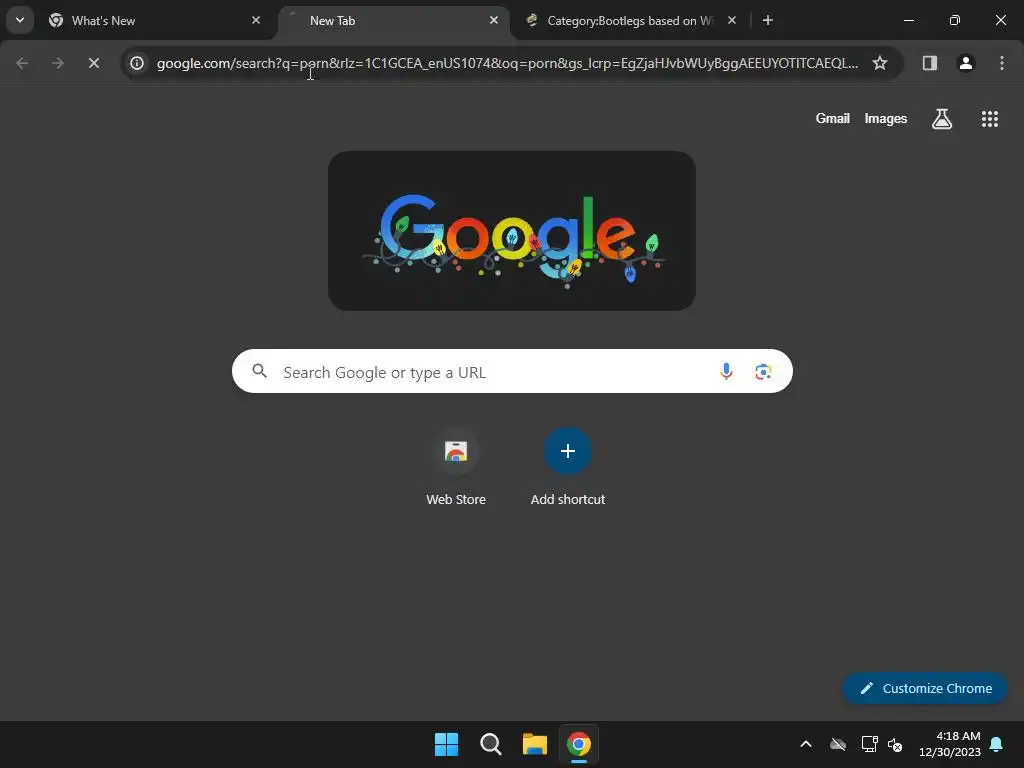Close the Category:Bootlegs tab
Screen dimensions: 1024x768
732,21
